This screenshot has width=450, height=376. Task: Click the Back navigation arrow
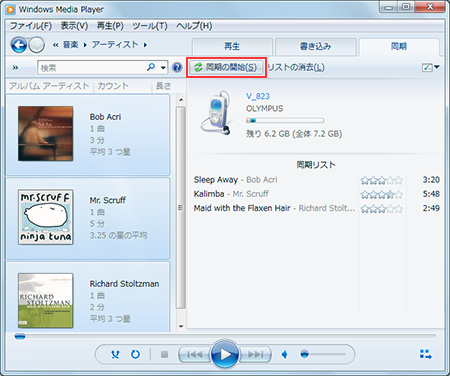[19, 45]
